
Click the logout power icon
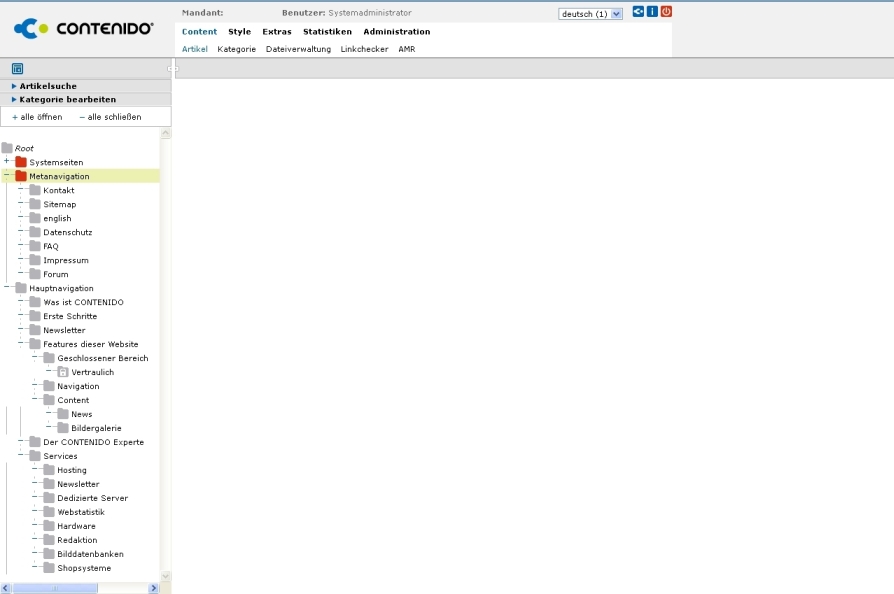[666, 12]
